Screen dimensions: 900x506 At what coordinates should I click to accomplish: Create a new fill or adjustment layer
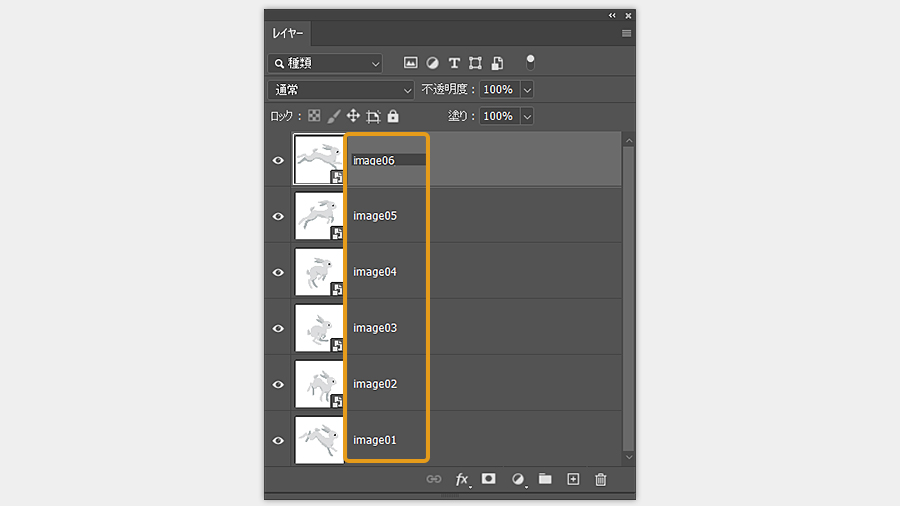click(x=518, y=480)
